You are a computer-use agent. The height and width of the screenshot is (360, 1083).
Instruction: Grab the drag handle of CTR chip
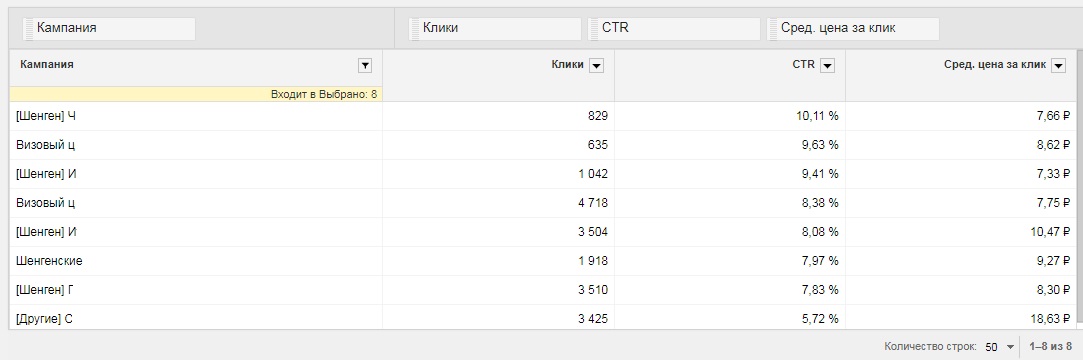[x=593, y=28]
